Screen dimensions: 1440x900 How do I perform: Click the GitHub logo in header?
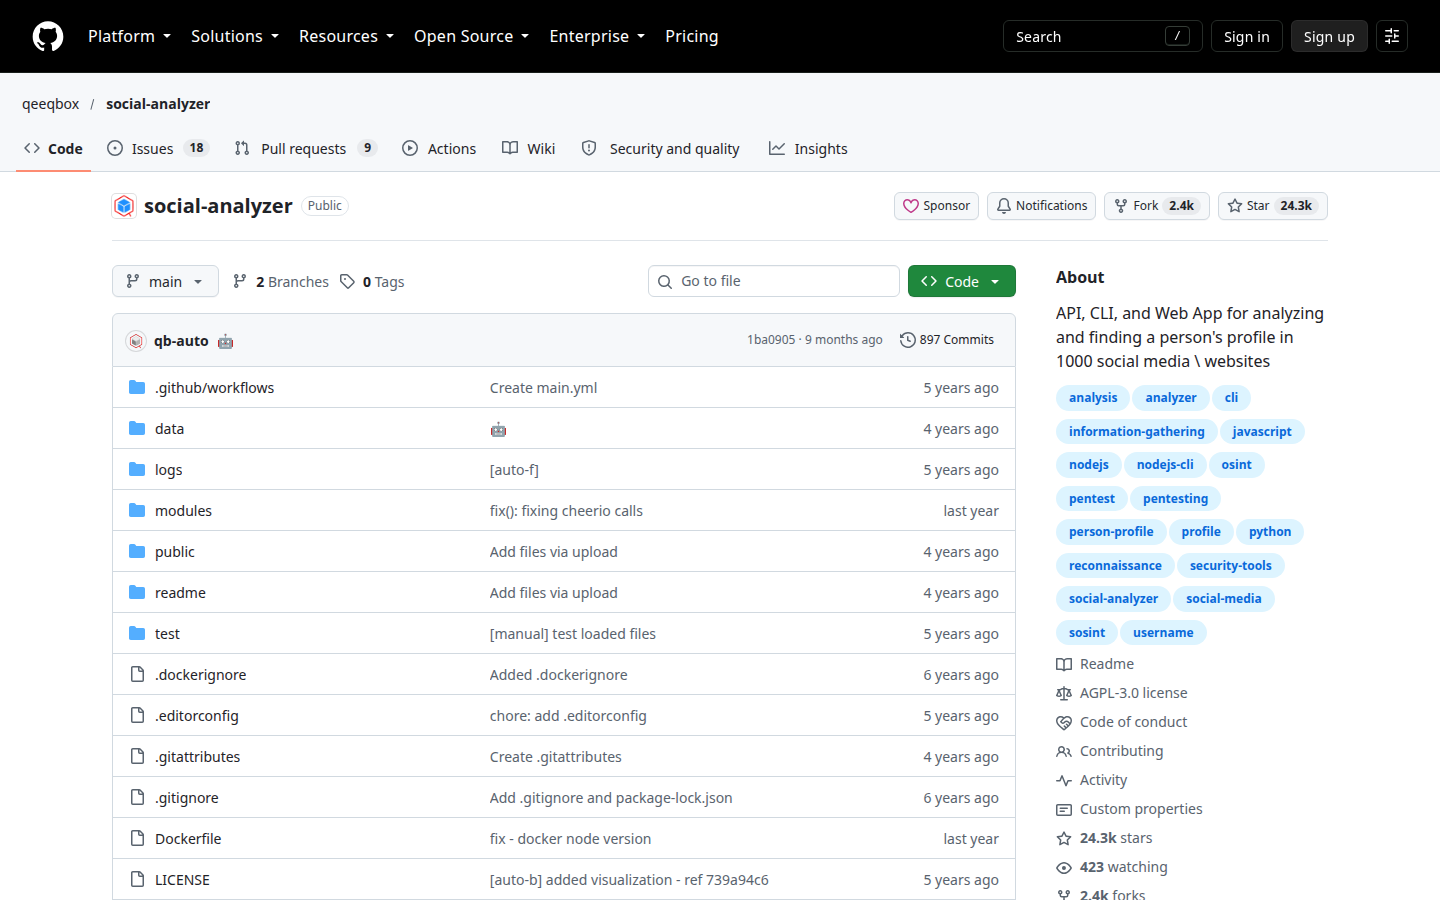[48, 37]
